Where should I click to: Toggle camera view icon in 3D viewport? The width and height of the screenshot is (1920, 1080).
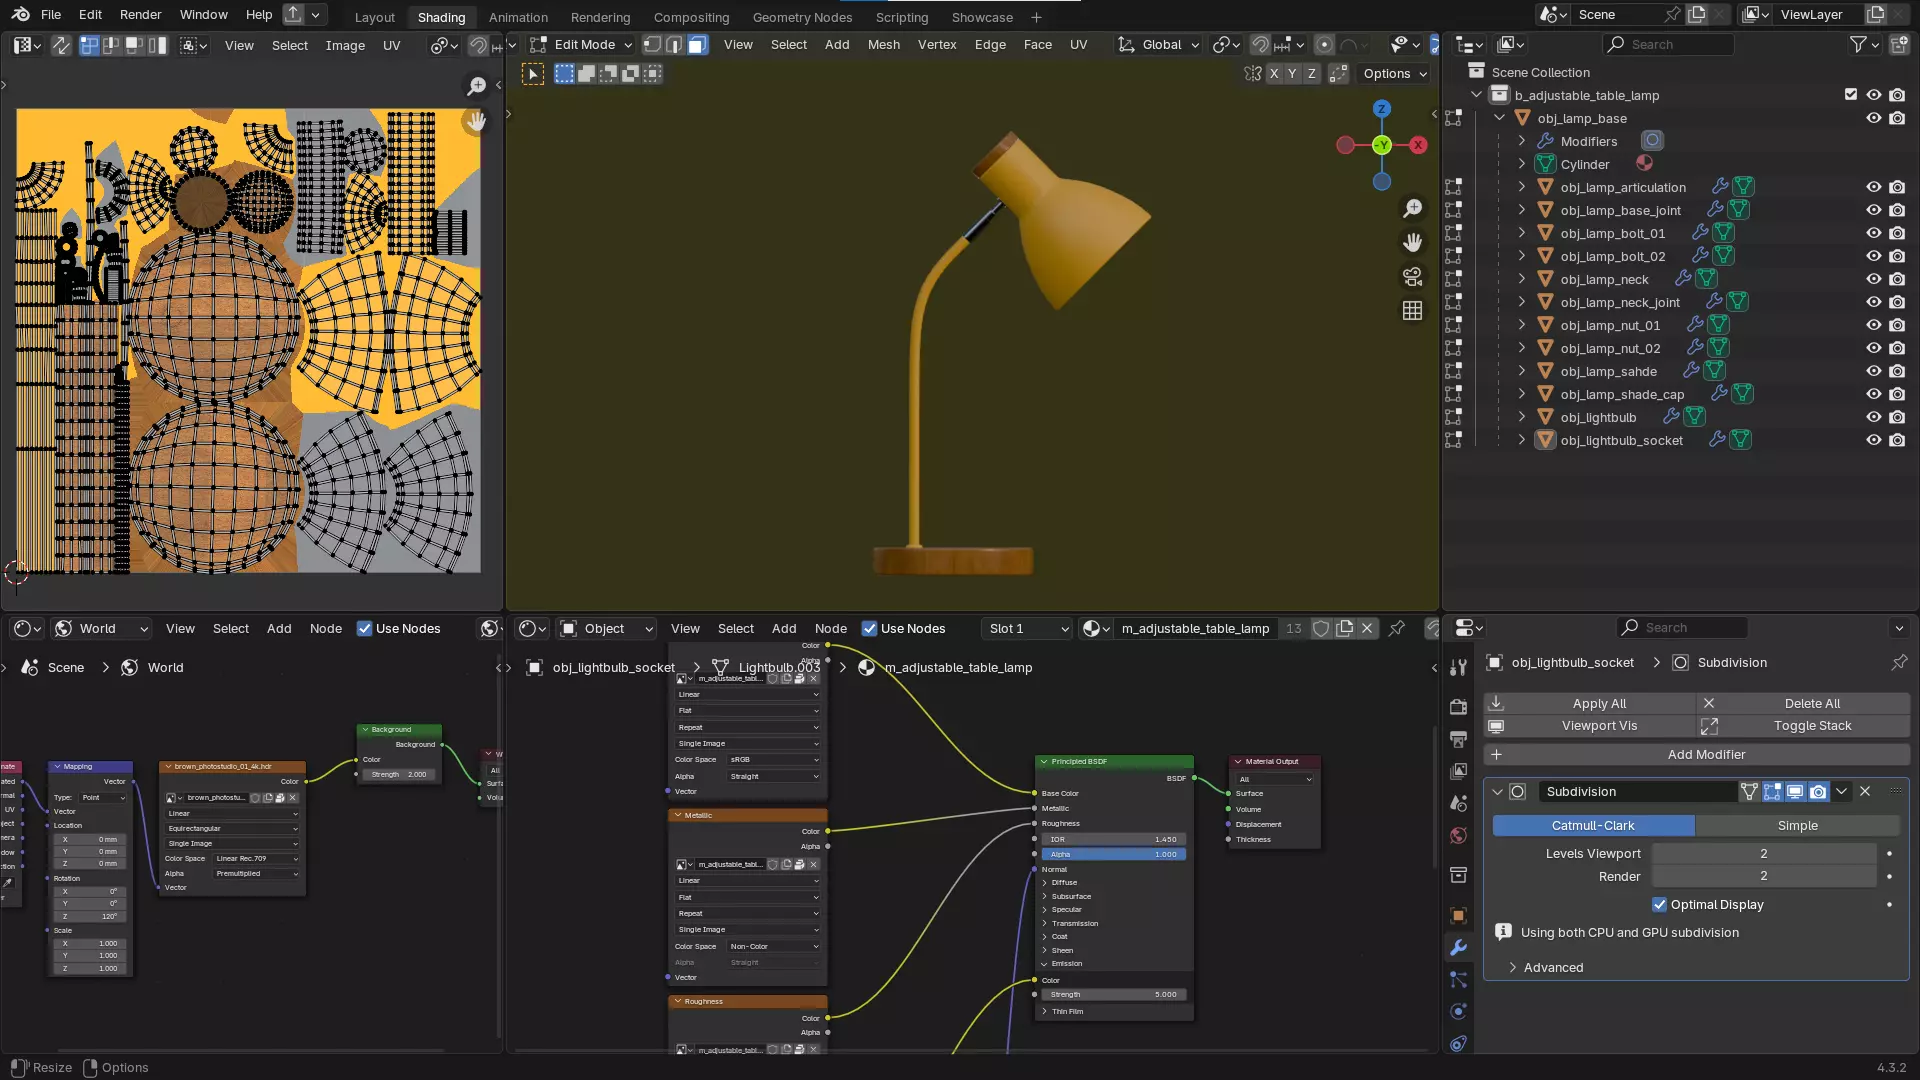coord(1412,277)
